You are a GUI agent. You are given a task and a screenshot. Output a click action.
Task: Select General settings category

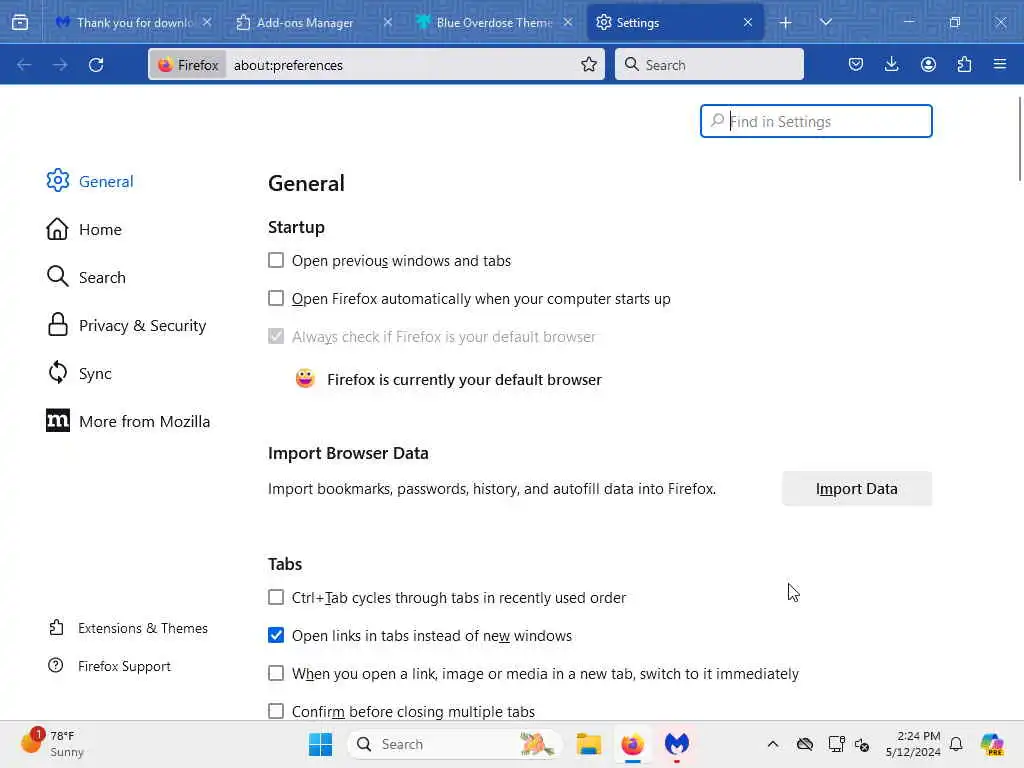pos(90,181)
